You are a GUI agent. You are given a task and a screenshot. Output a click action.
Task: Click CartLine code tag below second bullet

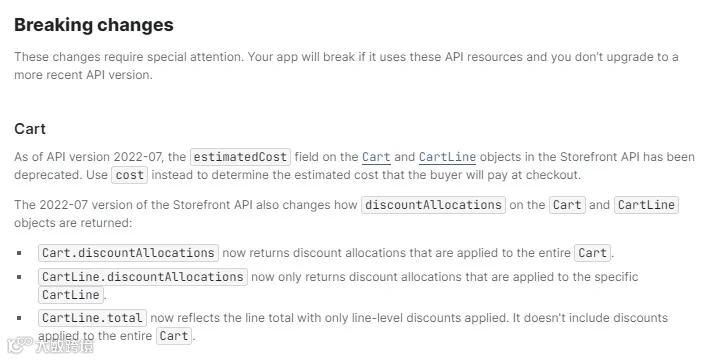71,295
